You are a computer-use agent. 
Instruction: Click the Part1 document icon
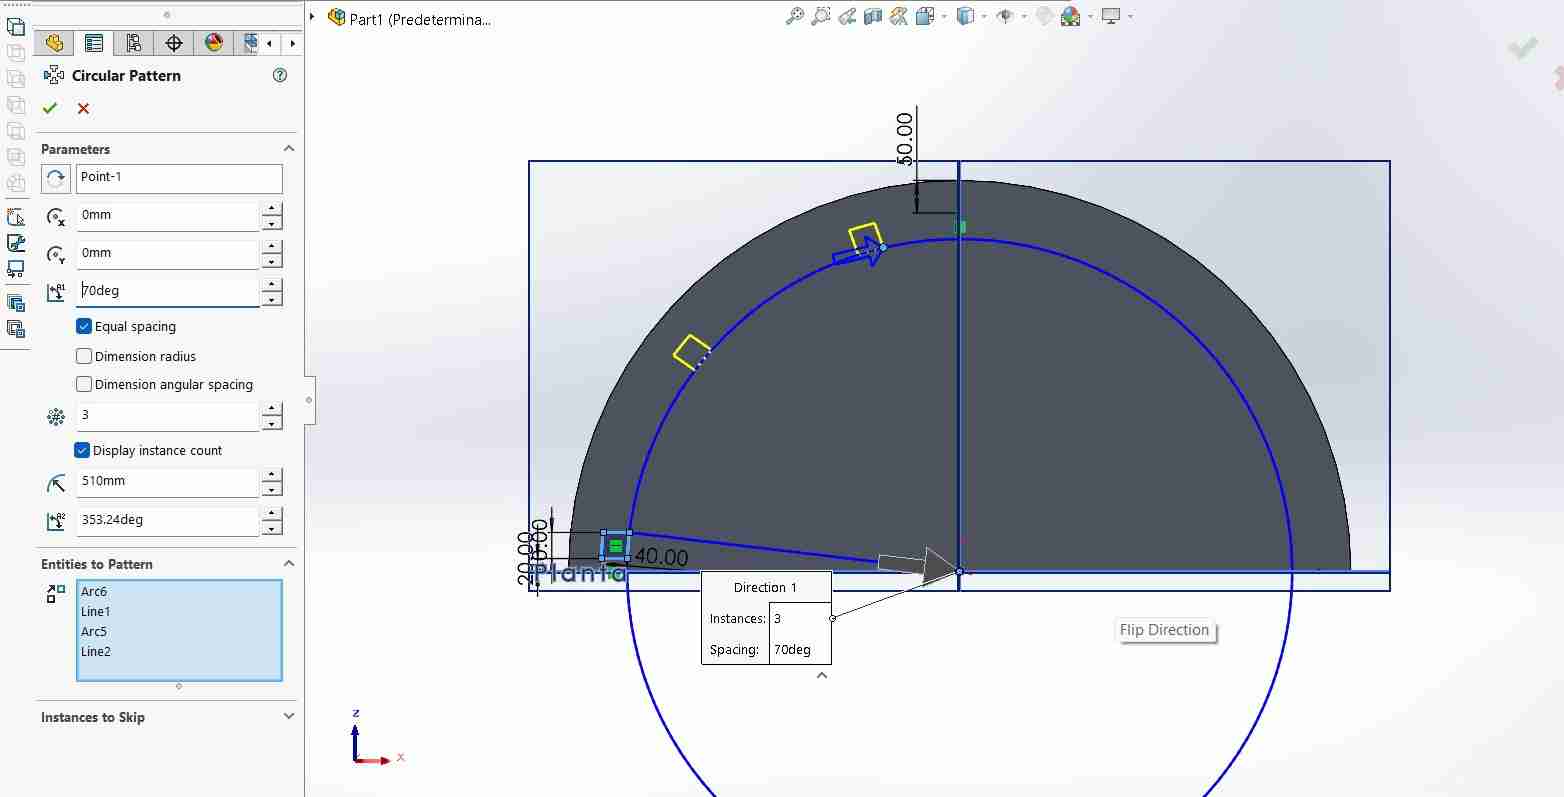pos(337,17)
